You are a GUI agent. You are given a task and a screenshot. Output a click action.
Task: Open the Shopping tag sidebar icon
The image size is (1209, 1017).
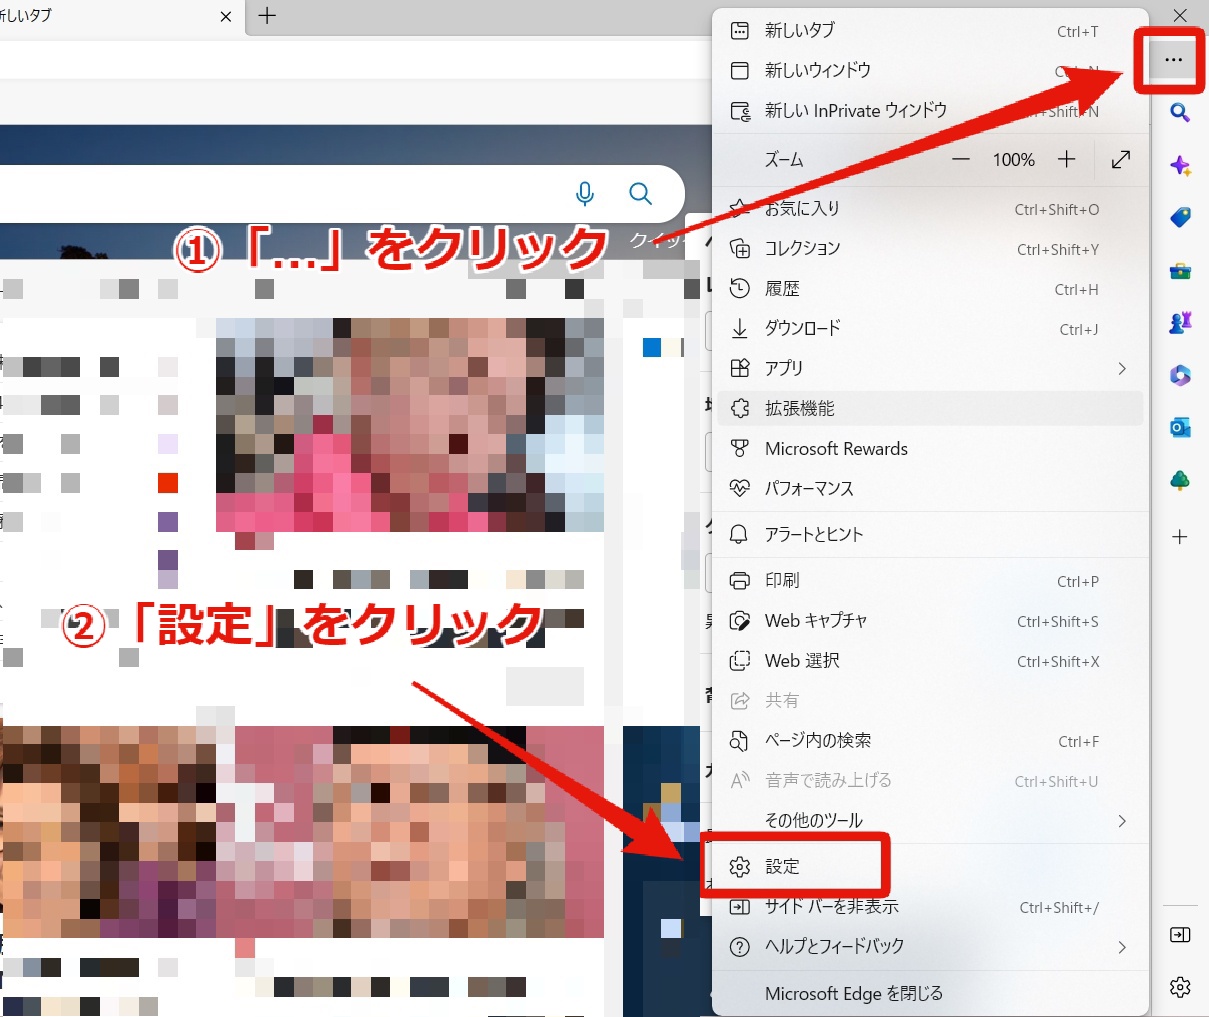pos(1180,217)
